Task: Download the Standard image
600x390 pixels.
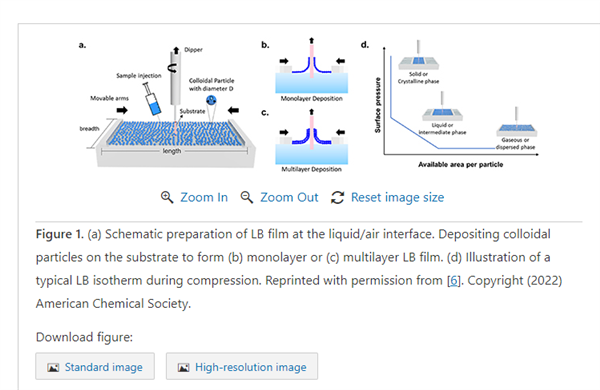Action: tap(95, 366)
